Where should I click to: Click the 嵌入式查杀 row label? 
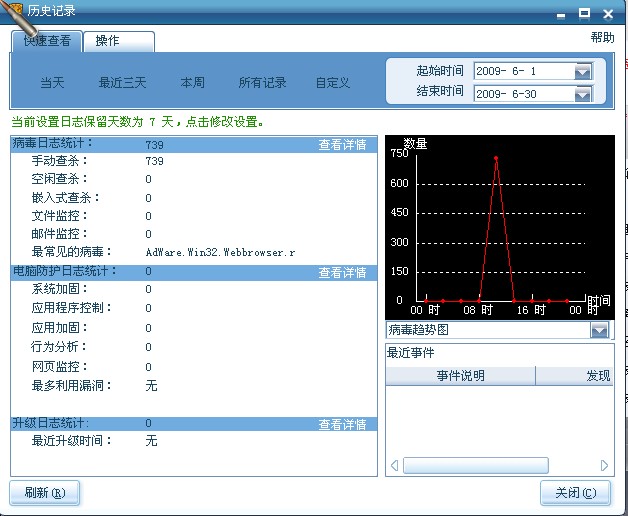pos(66,198)
